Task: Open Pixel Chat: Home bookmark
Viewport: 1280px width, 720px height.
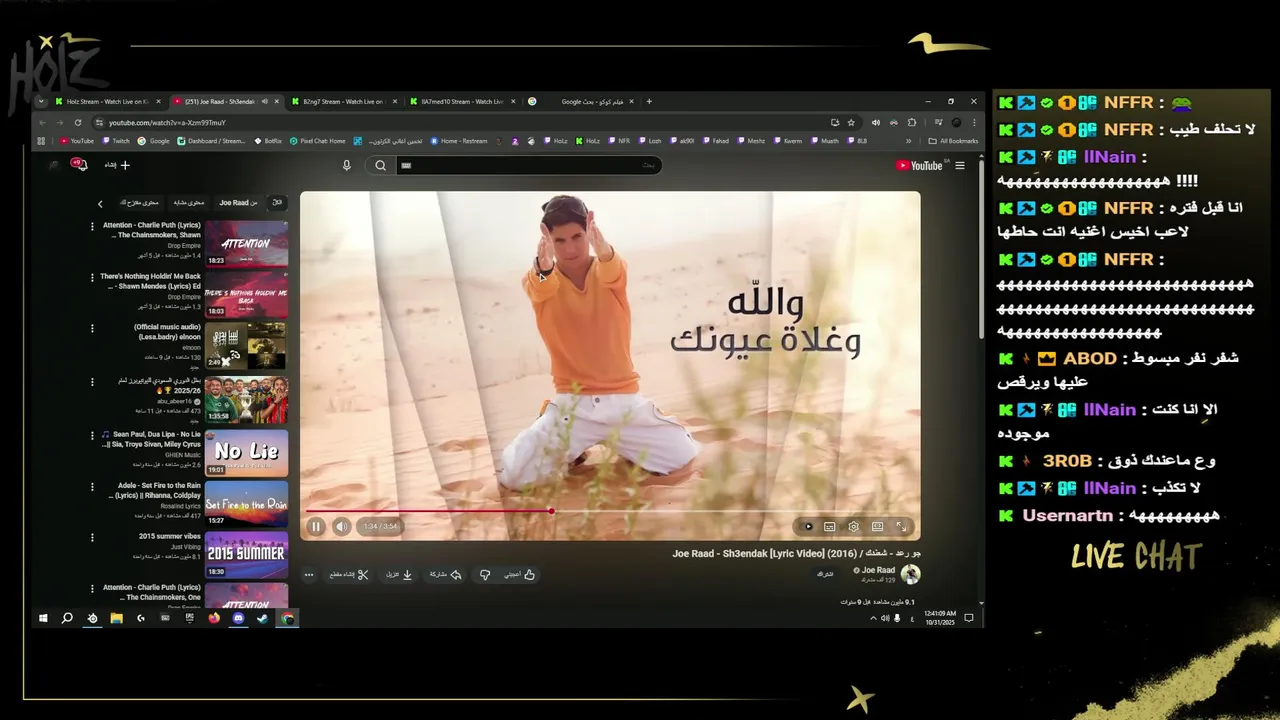Action: tap(317, 141)
